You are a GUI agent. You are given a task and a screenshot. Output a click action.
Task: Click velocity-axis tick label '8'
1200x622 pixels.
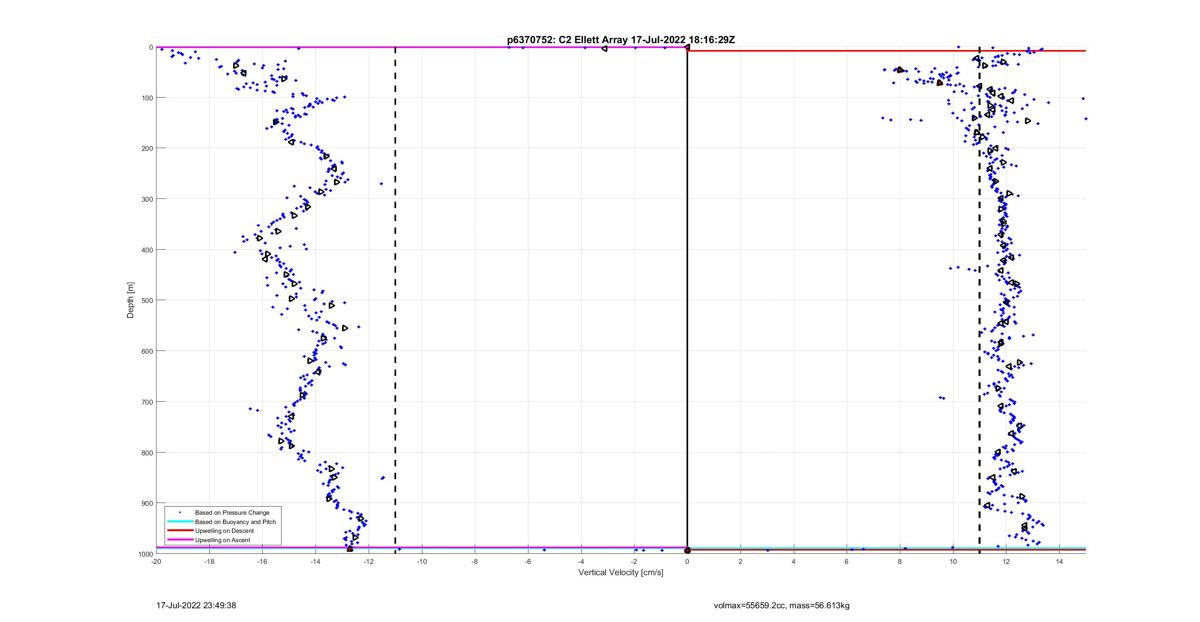point(900,562)
